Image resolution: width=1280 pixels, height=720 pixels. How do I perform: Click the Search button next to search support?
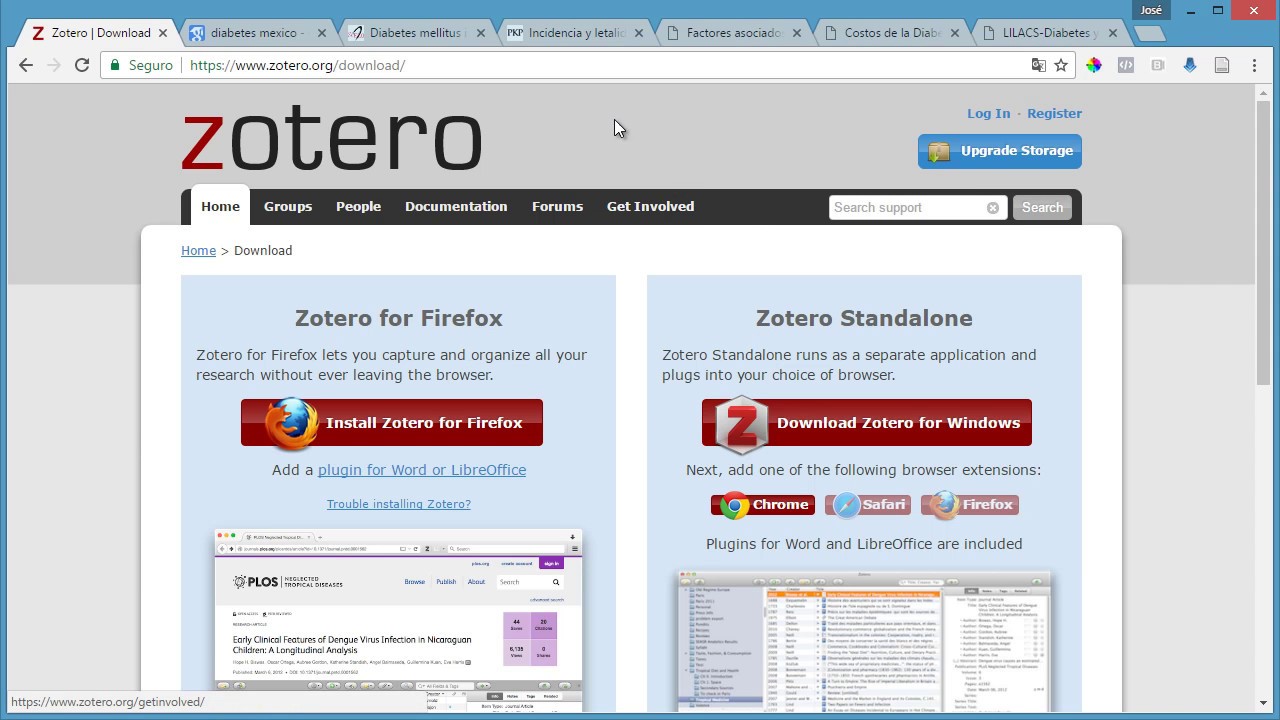1042,208
